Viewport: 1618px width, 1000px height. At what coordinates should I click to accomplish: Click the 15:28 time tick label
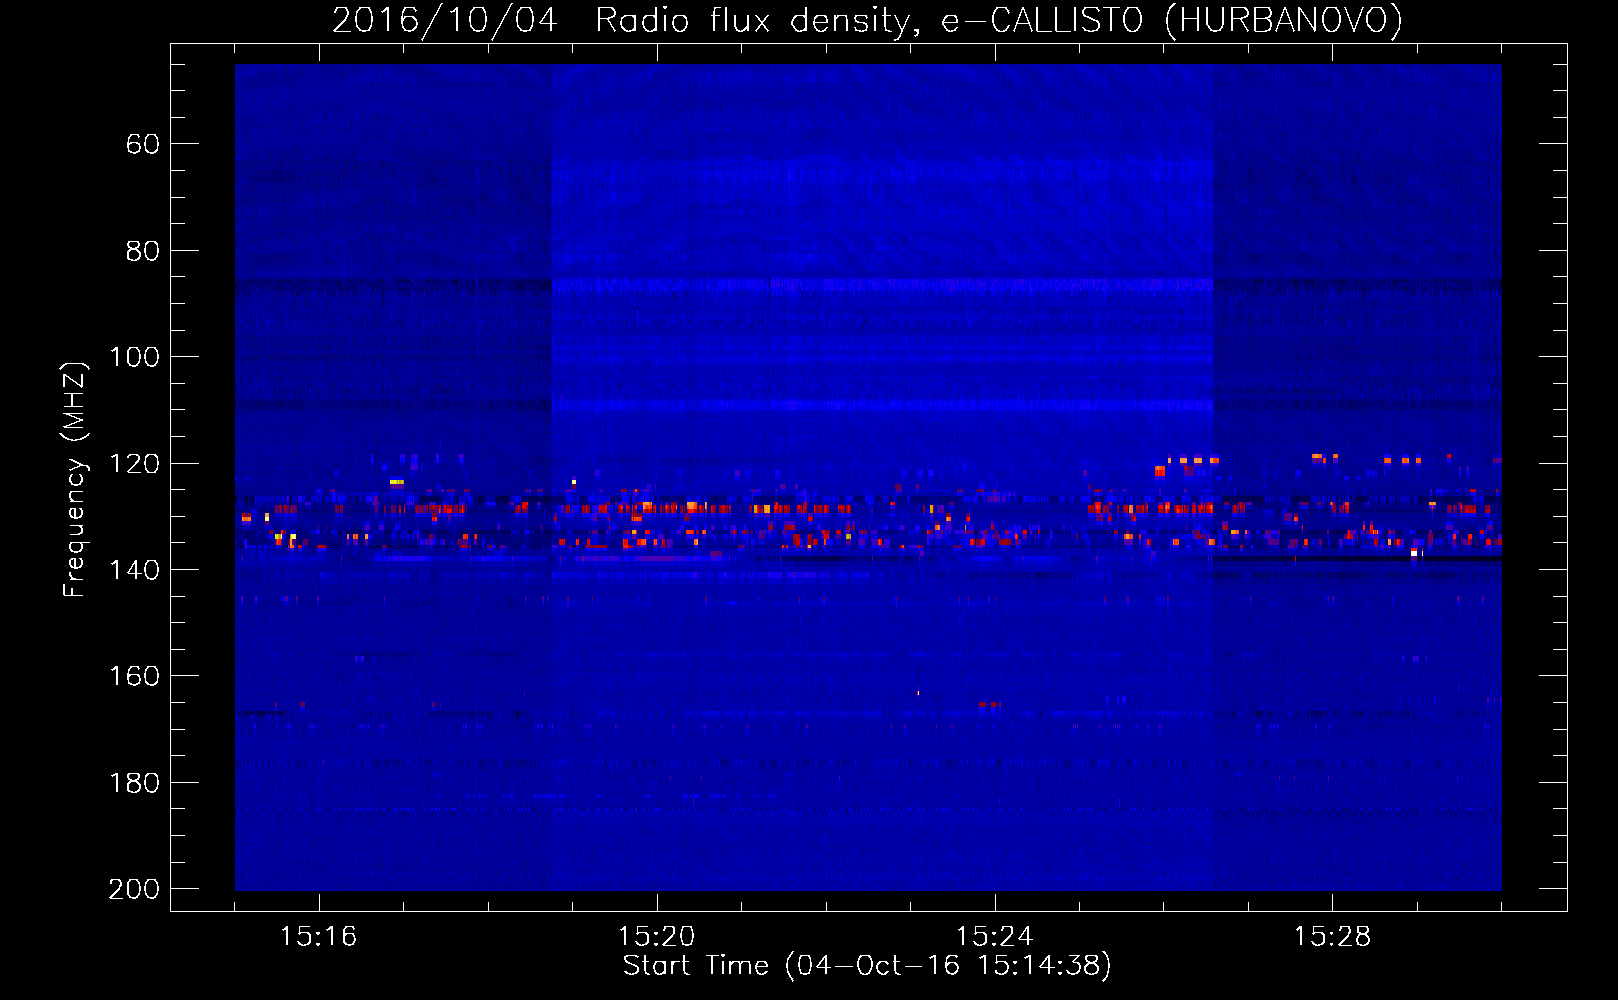tap(1333, 937)
